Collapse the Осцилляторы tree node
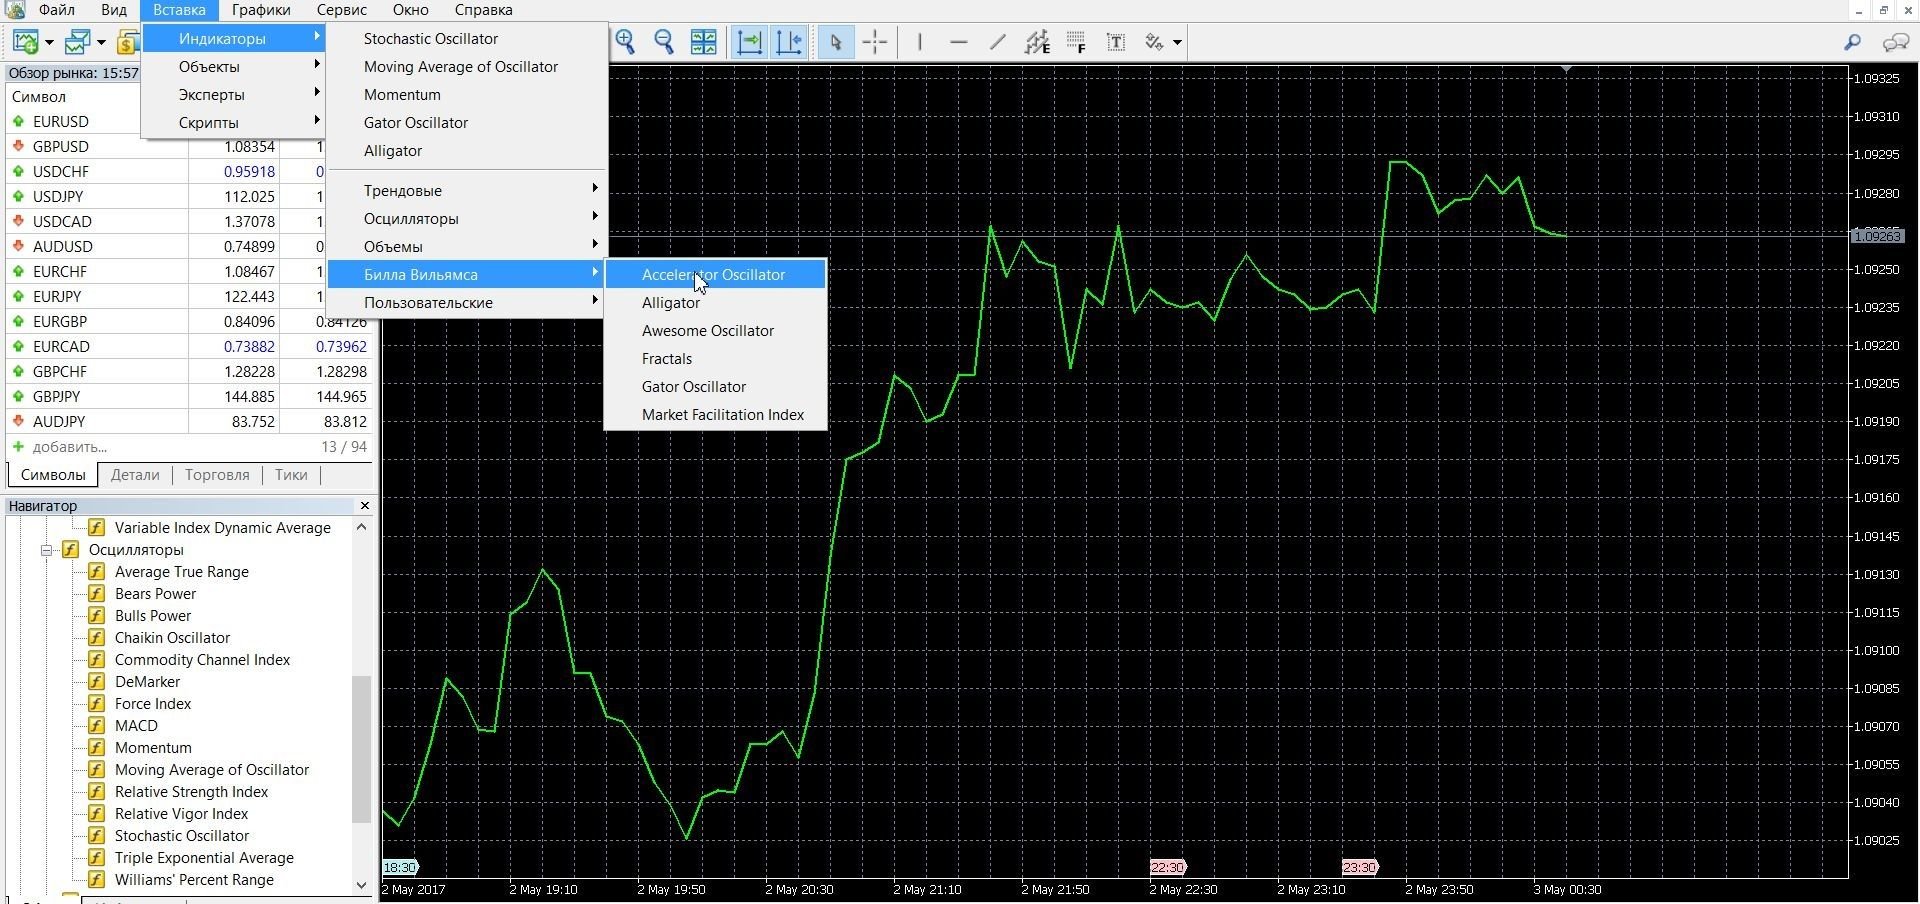 [46, 550]
